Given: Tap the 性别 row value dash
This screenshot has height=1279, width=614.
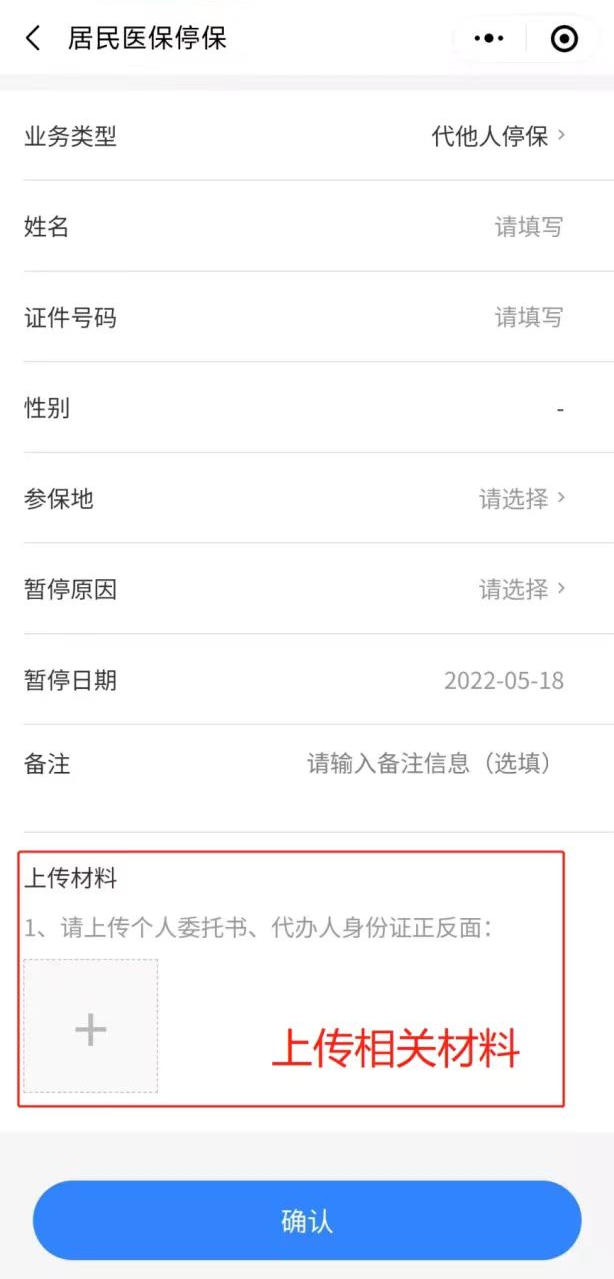Looking at the screenshot, I should [x=561, y=409].
